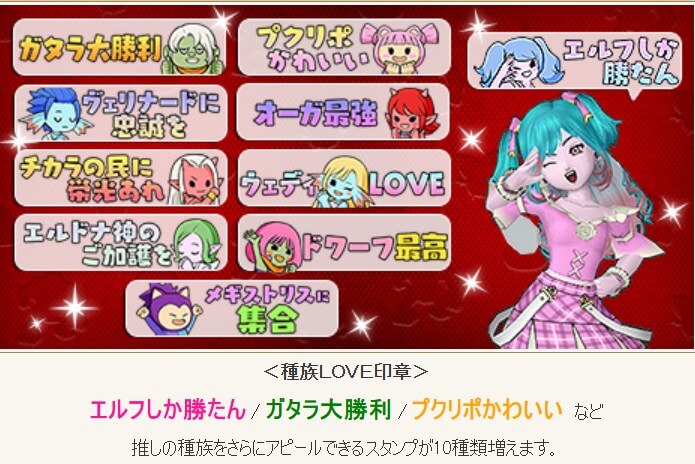The height and width of the screenshot is (464, 695).
Task: Click the orange プクリポかわいい caption text
Action: [x=487, y=409]
